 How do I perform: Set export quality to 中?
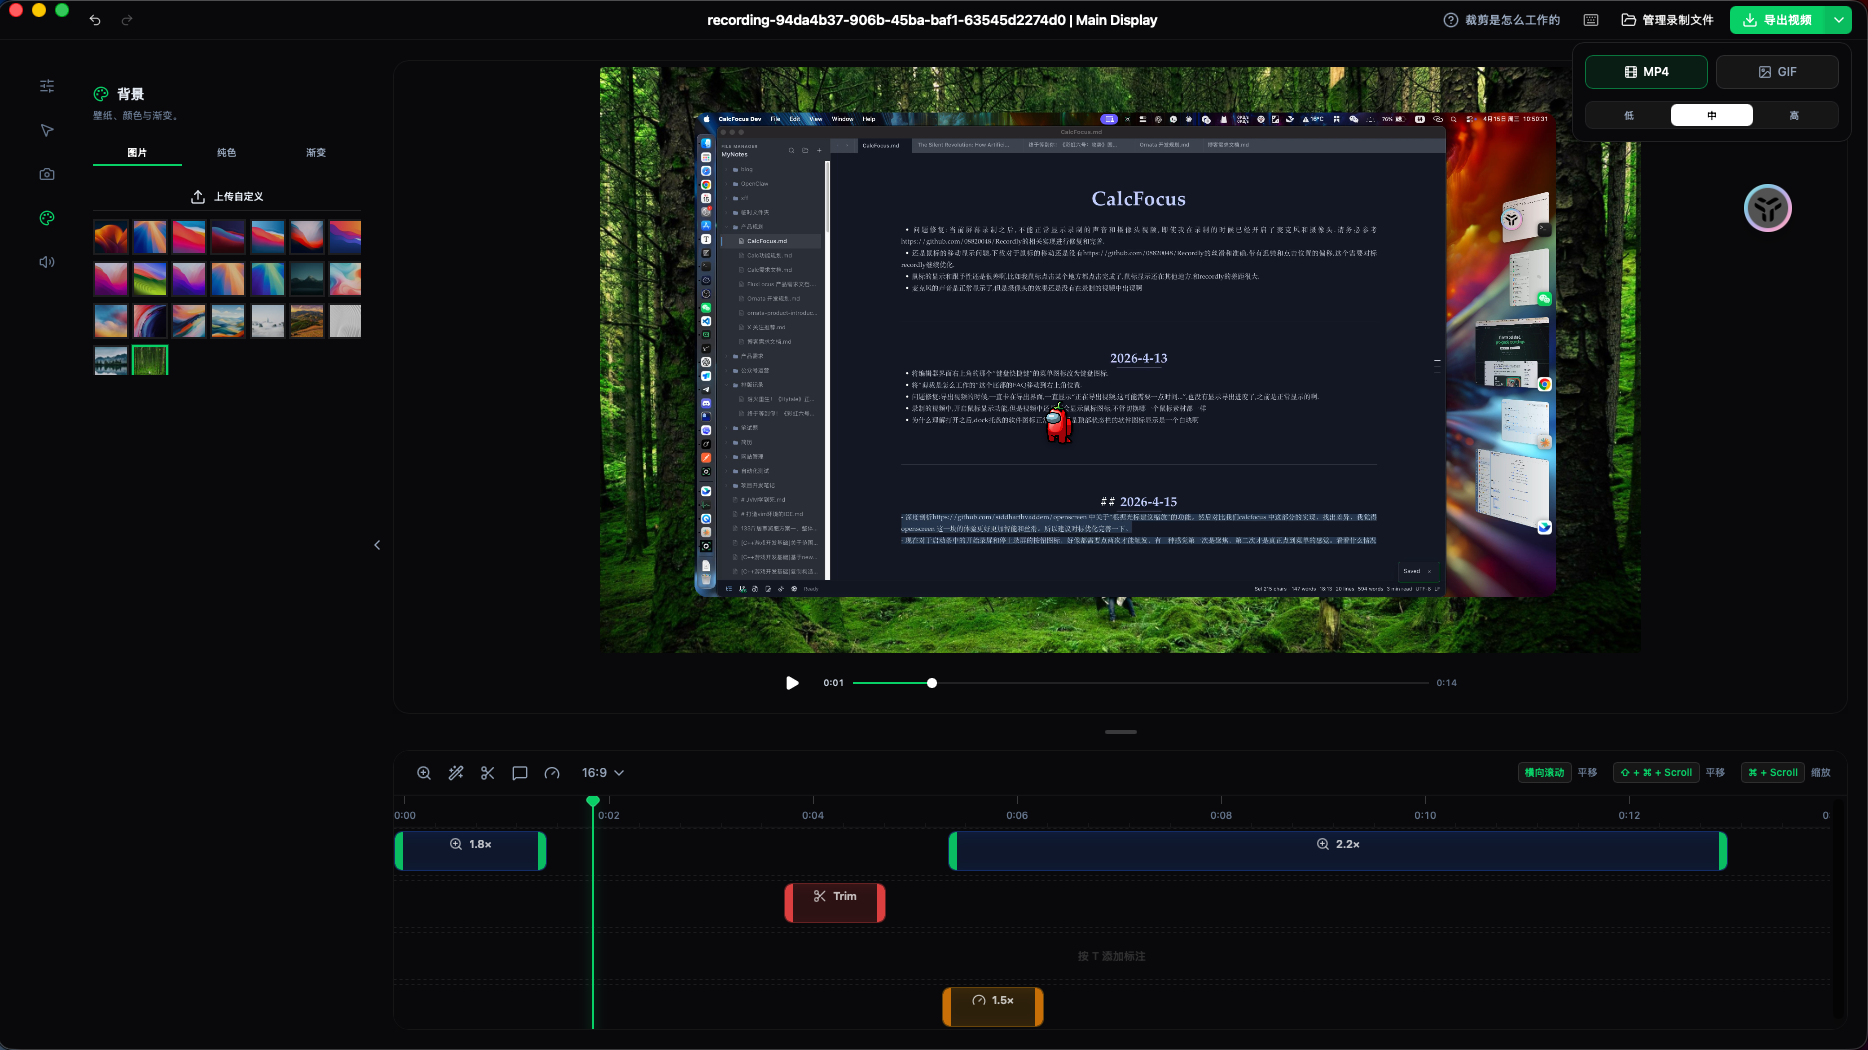[1712, 115]
